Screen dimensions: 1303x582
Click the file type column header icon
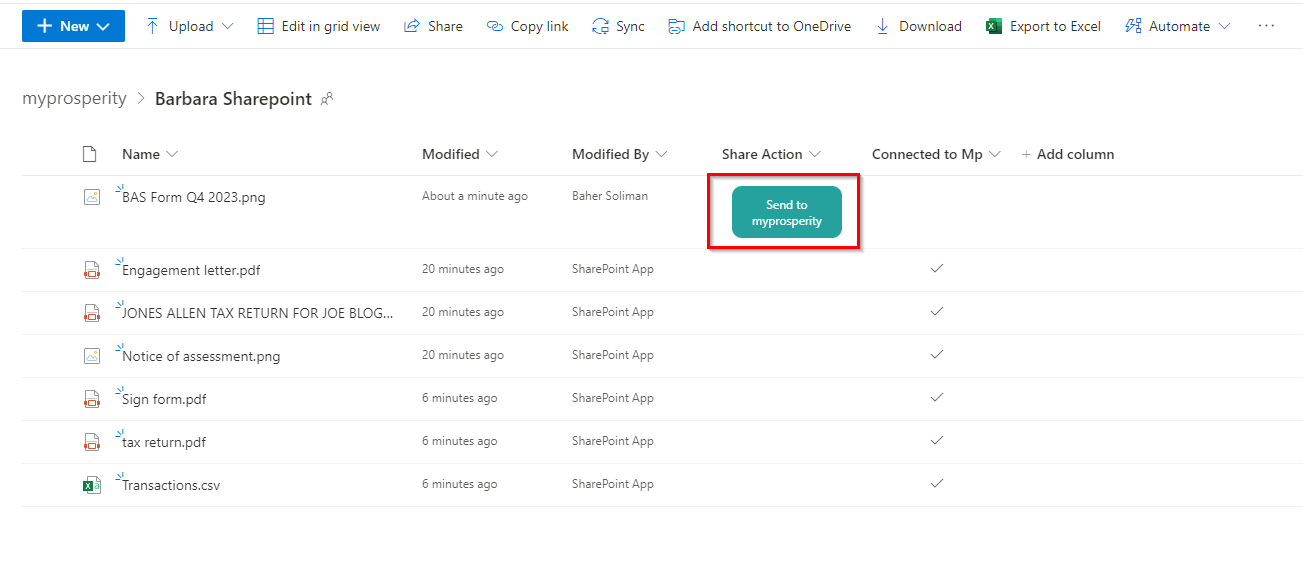pyautogui.click(x=89, y=154)
